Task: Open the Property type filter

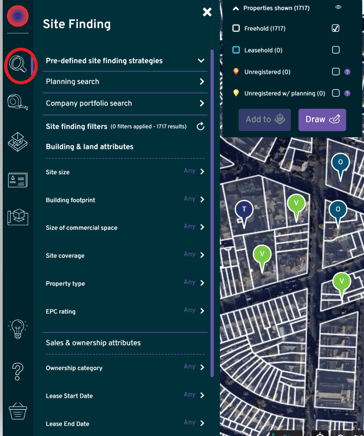Action: click(125, 283)
